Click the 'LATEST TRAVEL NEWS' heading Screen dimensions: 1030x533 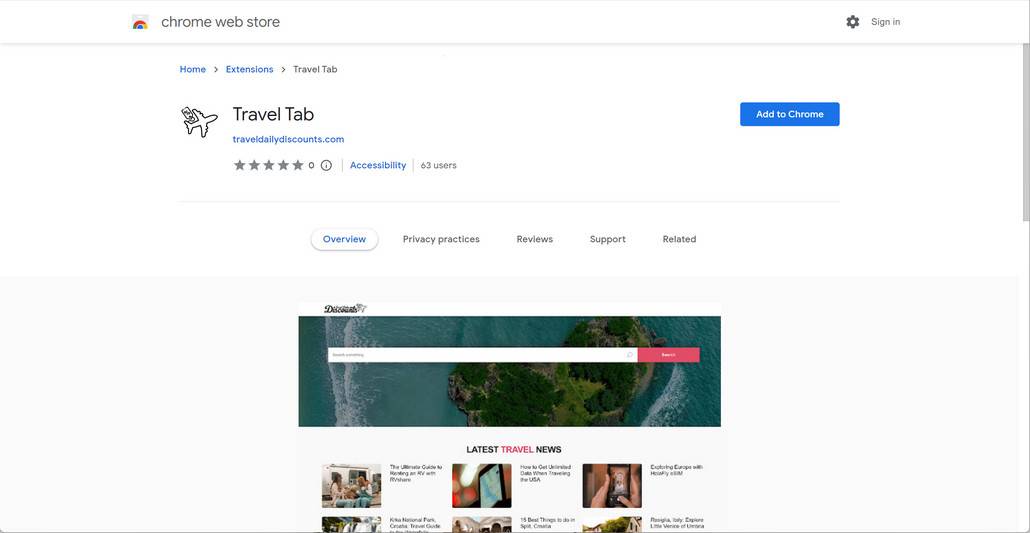point(514,450)
